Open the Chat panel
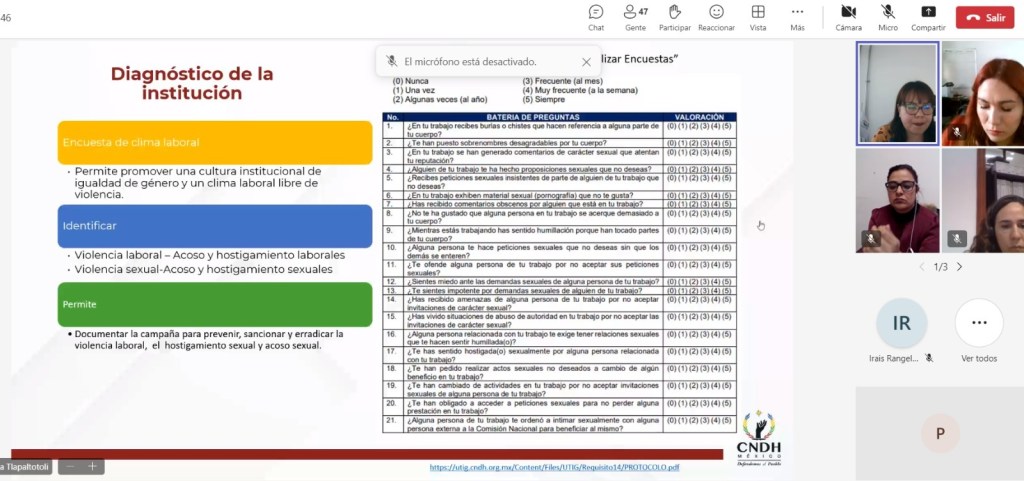1024x481 pixels. [596, 17]
